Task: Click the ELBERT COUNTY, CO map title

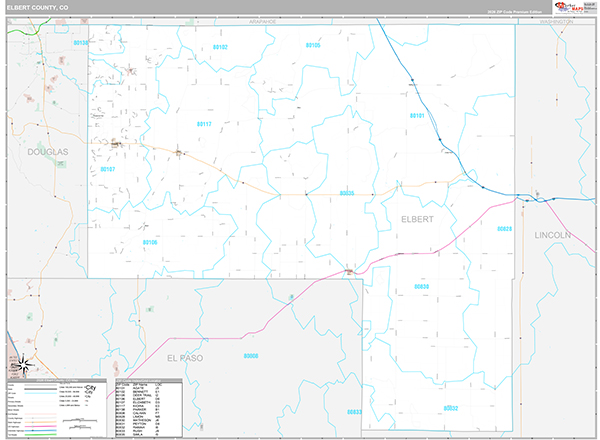Action: (x=37, y=8)
